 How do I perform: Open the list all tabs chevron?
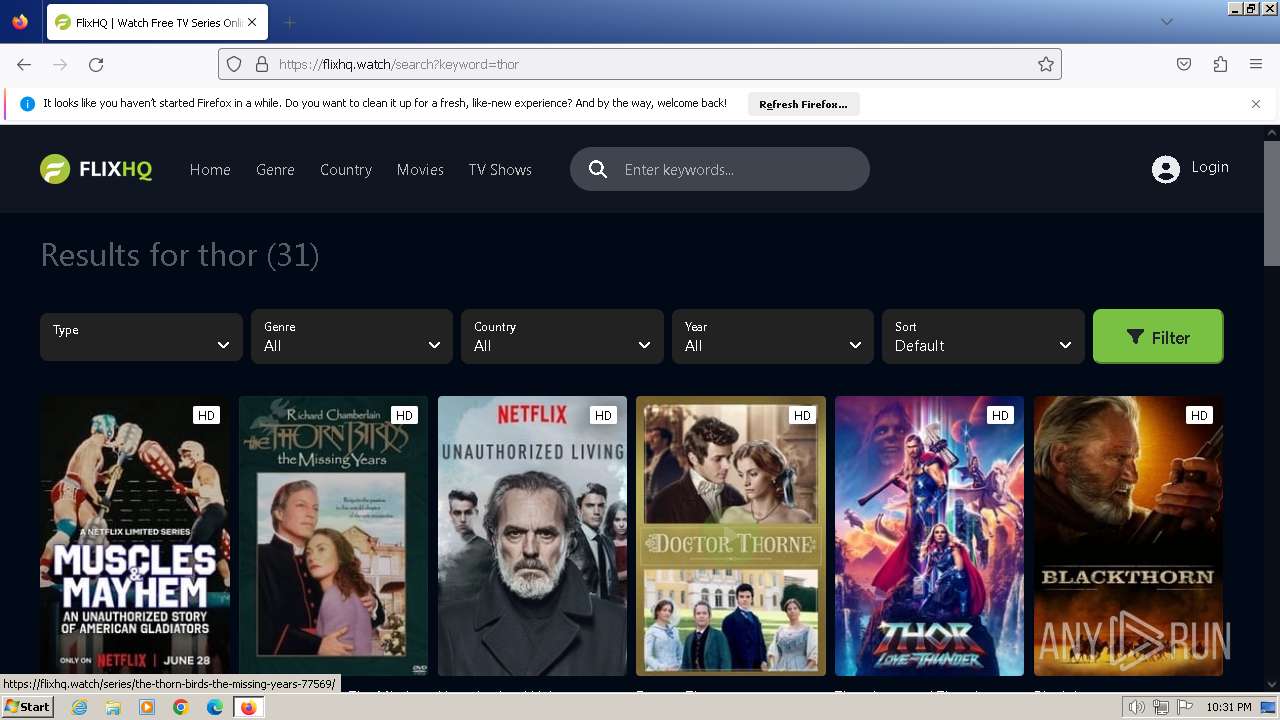[1167, 22]
